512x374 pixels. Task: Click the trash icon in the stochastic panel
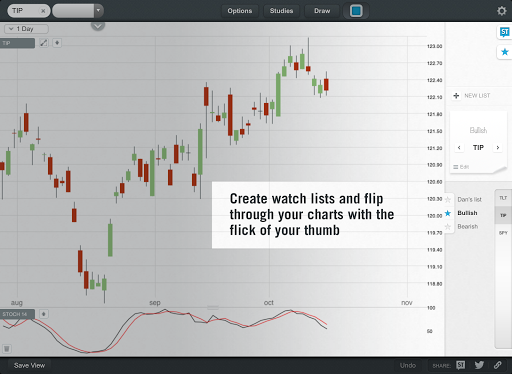pos(7,349)
